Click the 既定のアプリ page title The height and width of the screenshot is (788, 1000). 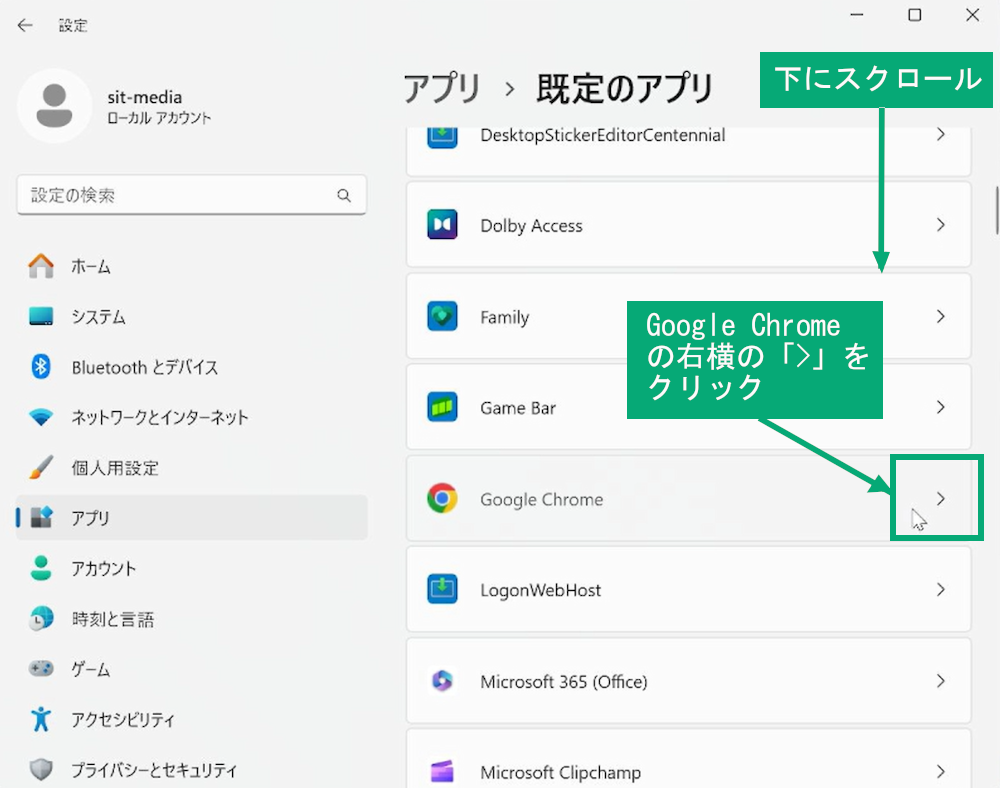(x=624, y=88)
